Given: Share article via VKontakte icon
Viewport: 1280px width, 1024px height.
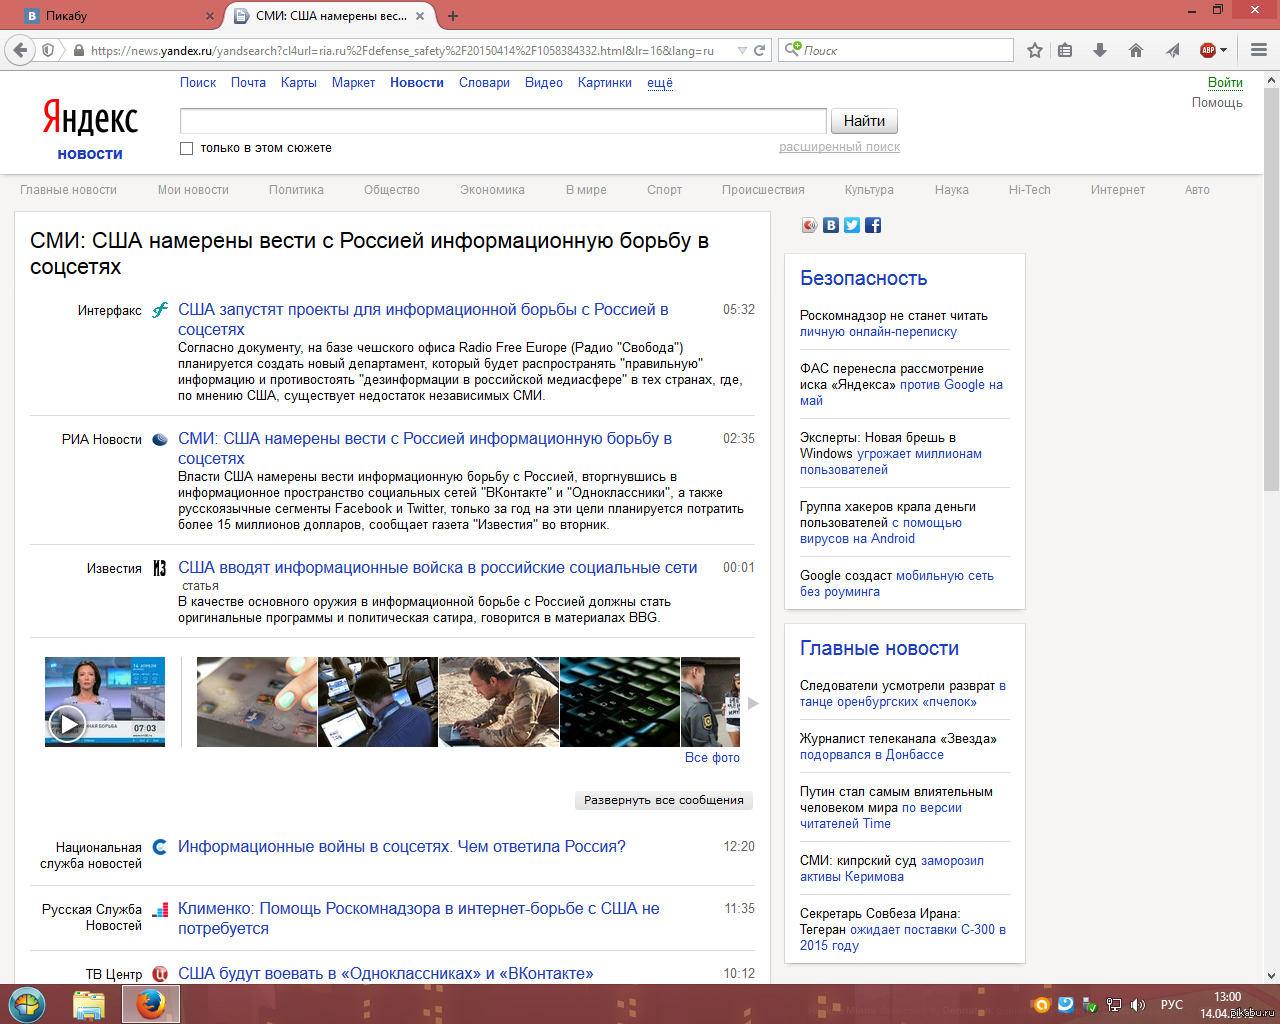Looking at the screenshot, I should [x=831, y=225].
